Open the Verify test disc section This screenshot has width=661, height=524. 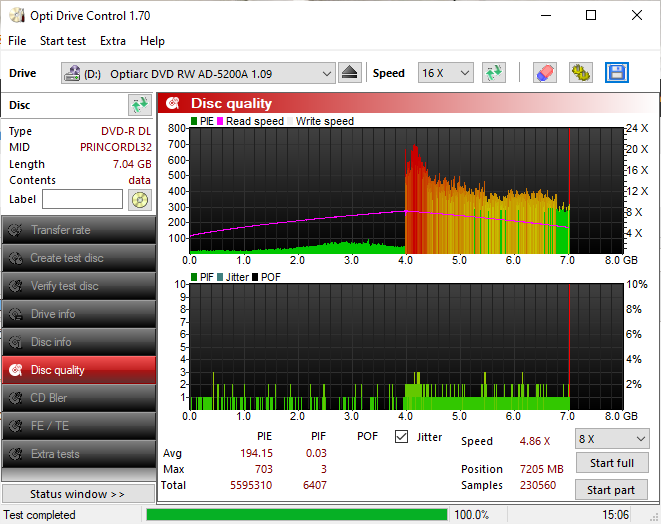pos(79,286)
